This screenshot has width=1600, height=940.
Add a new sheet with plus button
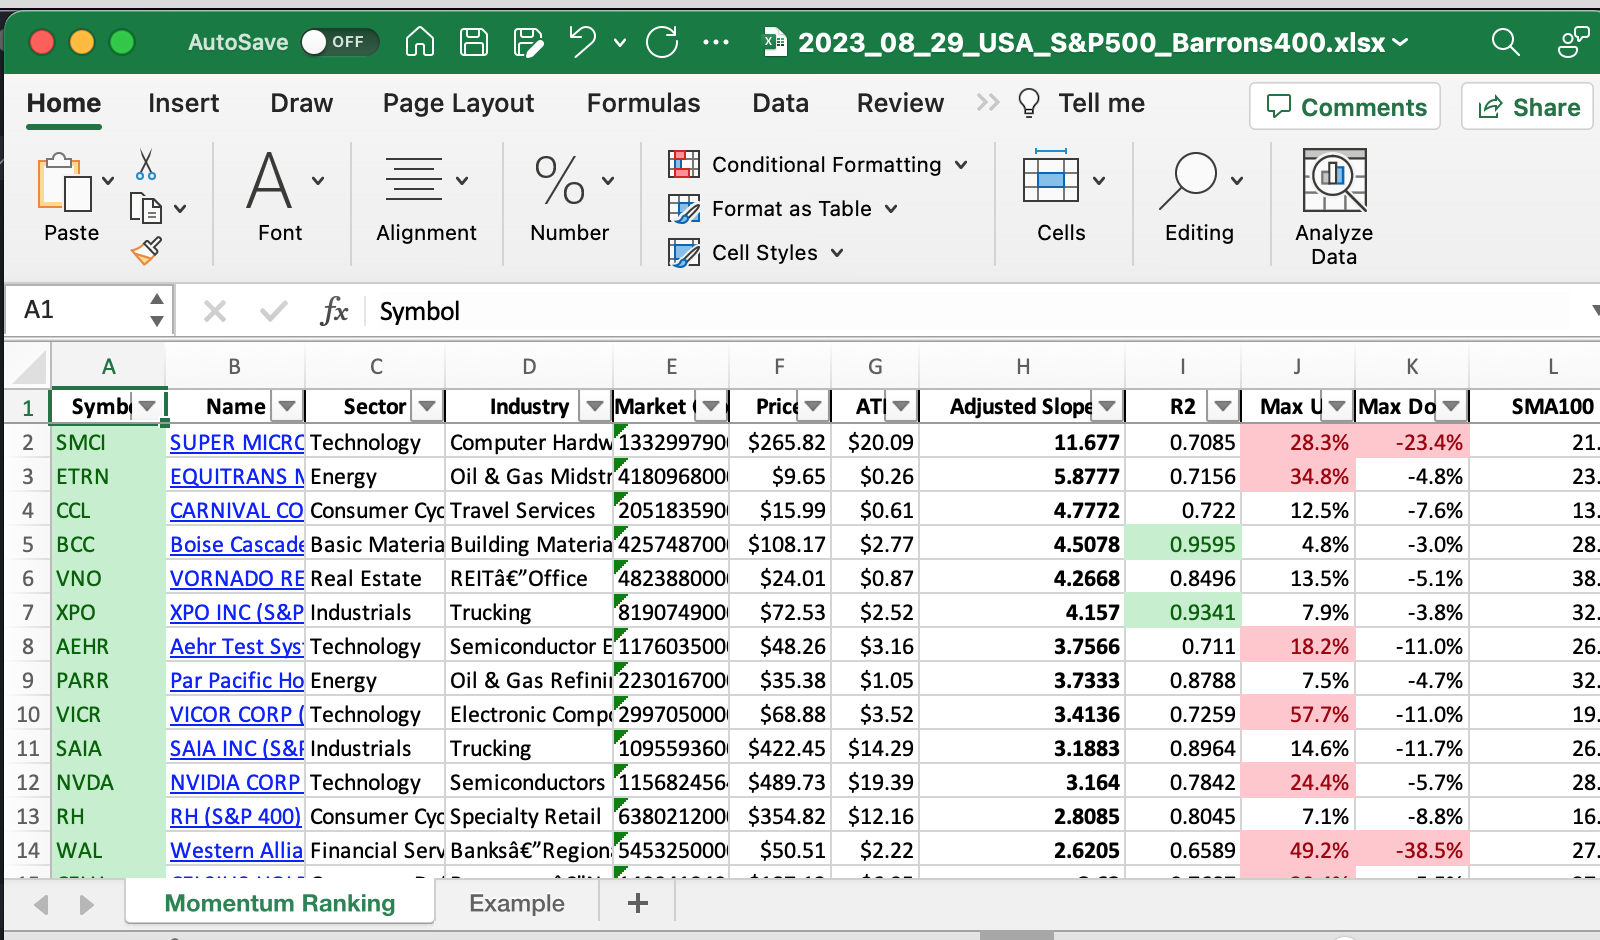(x=638, y=903)
